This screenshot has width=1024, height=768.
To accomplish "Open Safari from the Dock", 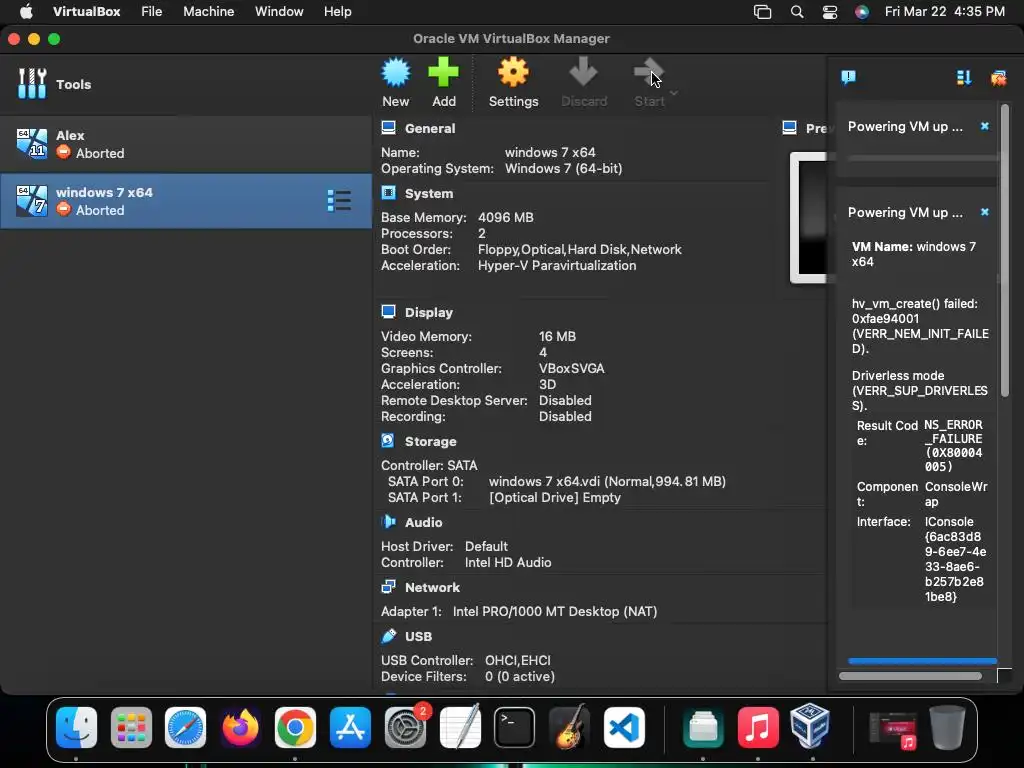I will 185,727.
